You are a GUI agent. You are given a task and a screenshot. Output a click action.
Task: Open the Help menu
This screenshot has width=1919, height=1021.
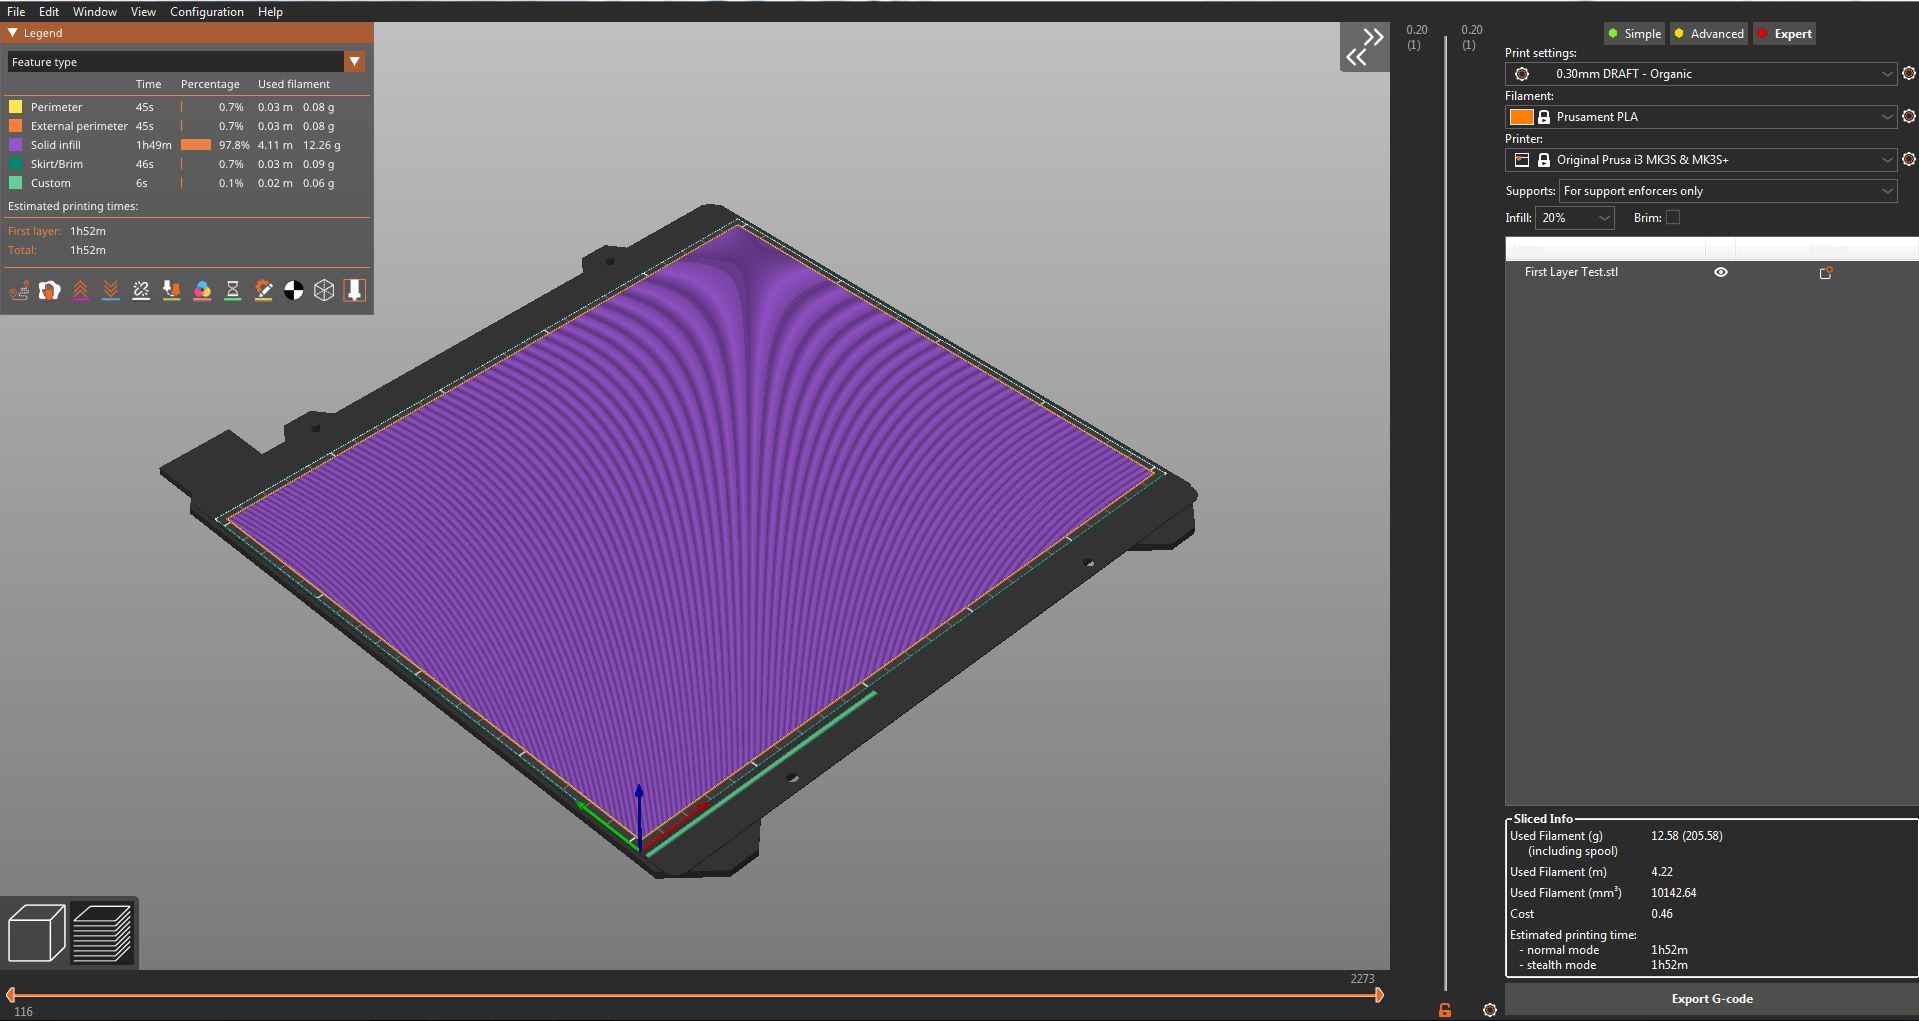click(269, 11)
